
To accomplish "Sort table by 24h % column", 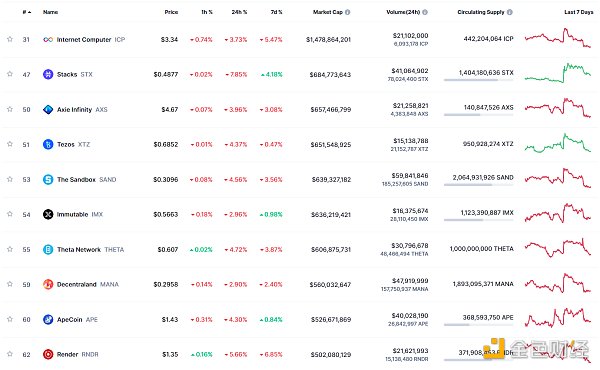I will (239, 12).
